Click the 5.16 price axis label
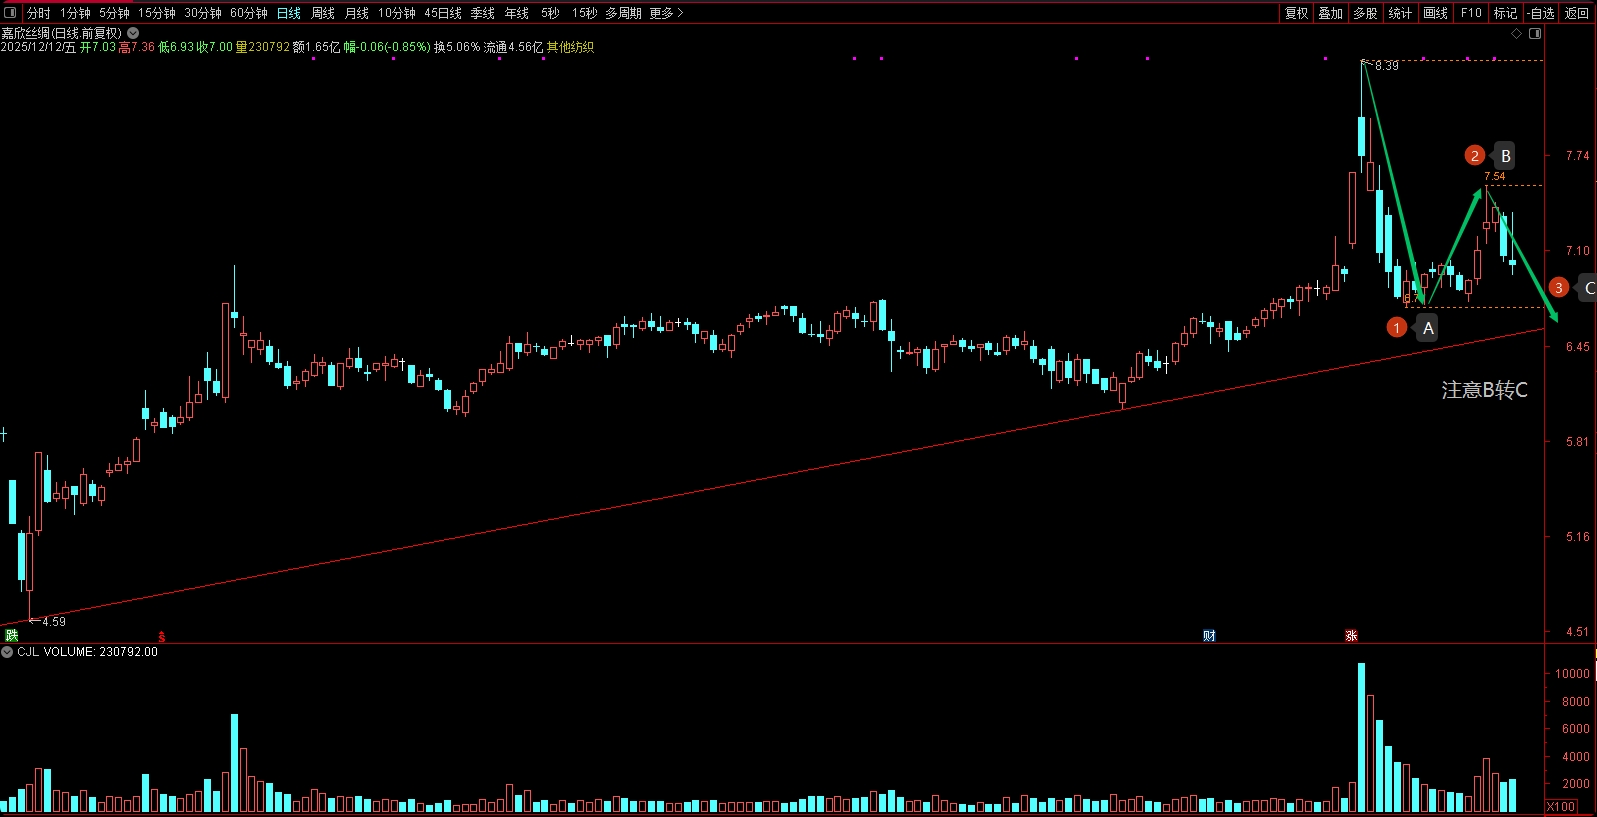This screenshot has width=1597, height=817. (x=1577, y=537)
